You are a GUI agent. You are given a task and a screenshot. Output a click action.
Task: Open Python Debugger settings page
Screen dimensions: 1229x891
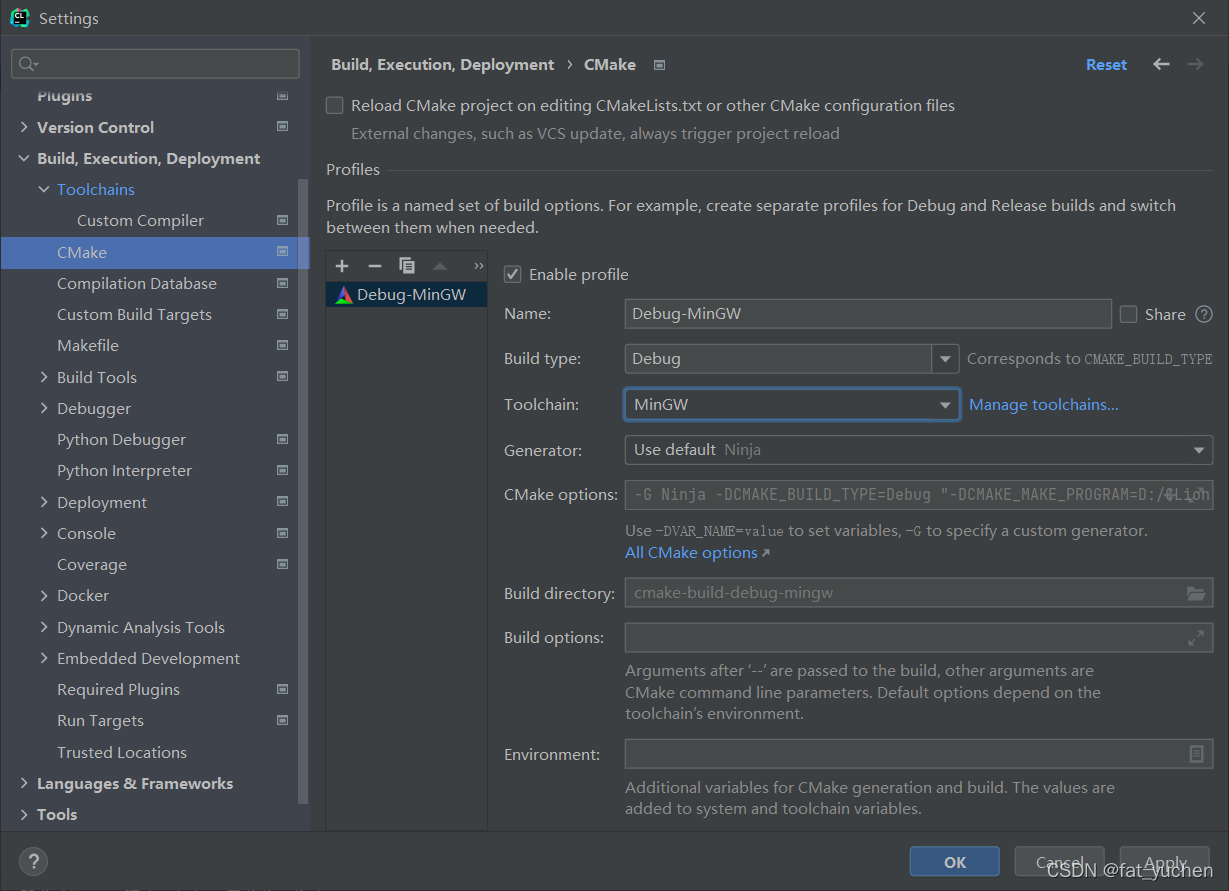click(x=121, y=439)
